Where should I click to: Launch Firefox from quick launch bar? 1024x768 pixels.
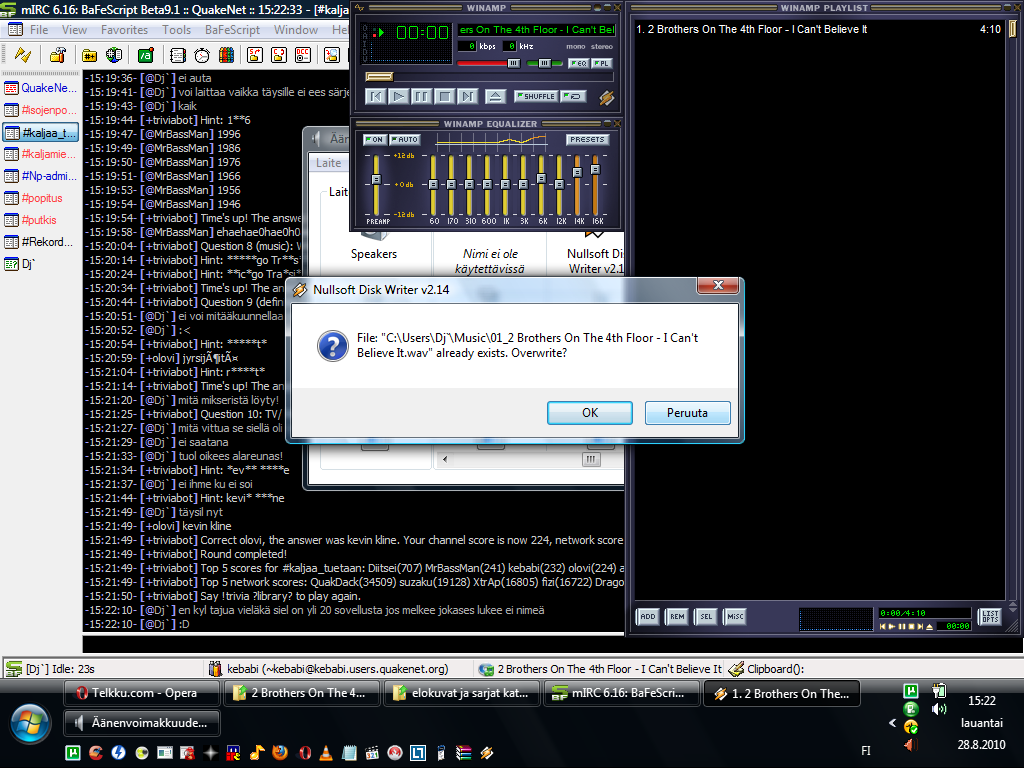point(280,752)
